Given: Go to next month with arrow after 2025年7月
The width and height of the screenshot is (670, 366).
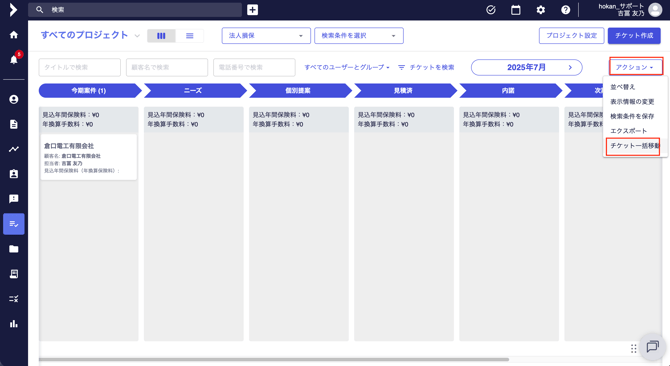Looking at the screenshot, I should tap(570, 67).
